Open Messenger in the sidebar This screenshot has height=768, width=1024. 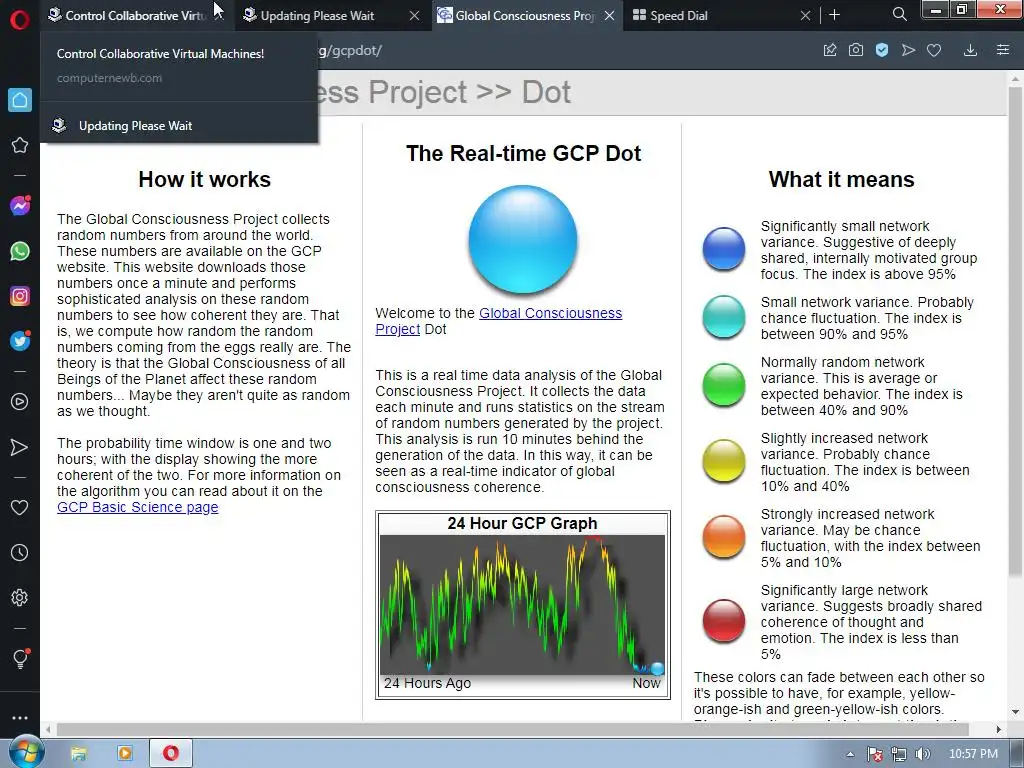[20, 206]
